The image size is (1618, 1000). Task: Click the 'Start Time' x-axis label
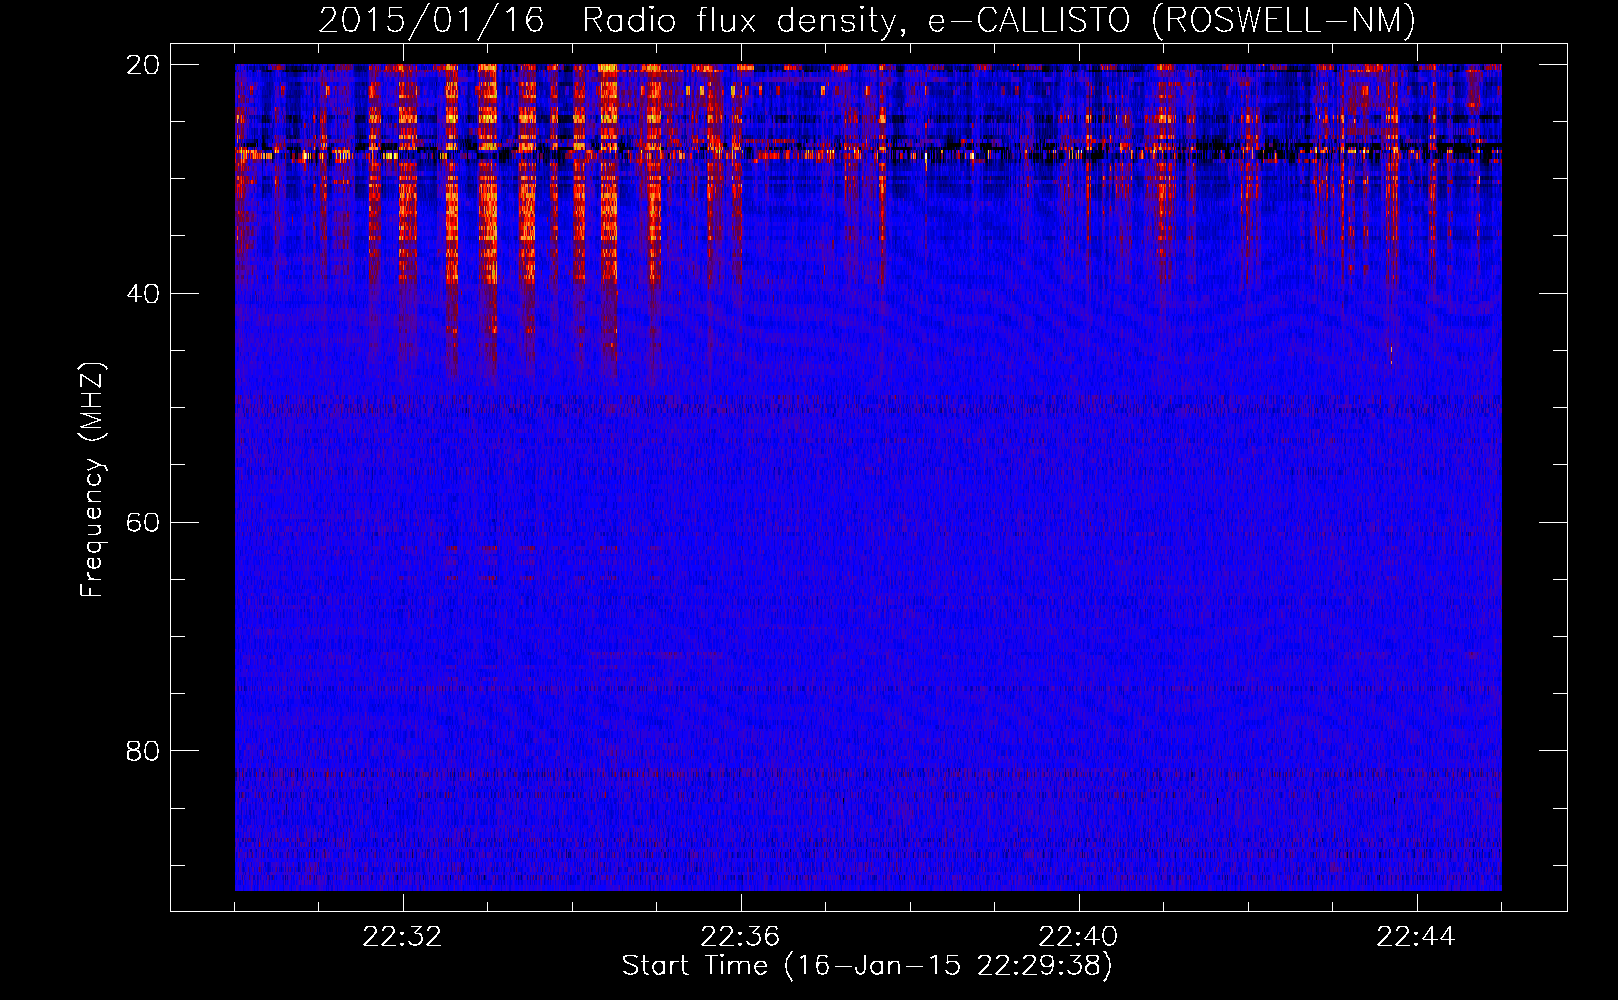(x=867, y=966)
